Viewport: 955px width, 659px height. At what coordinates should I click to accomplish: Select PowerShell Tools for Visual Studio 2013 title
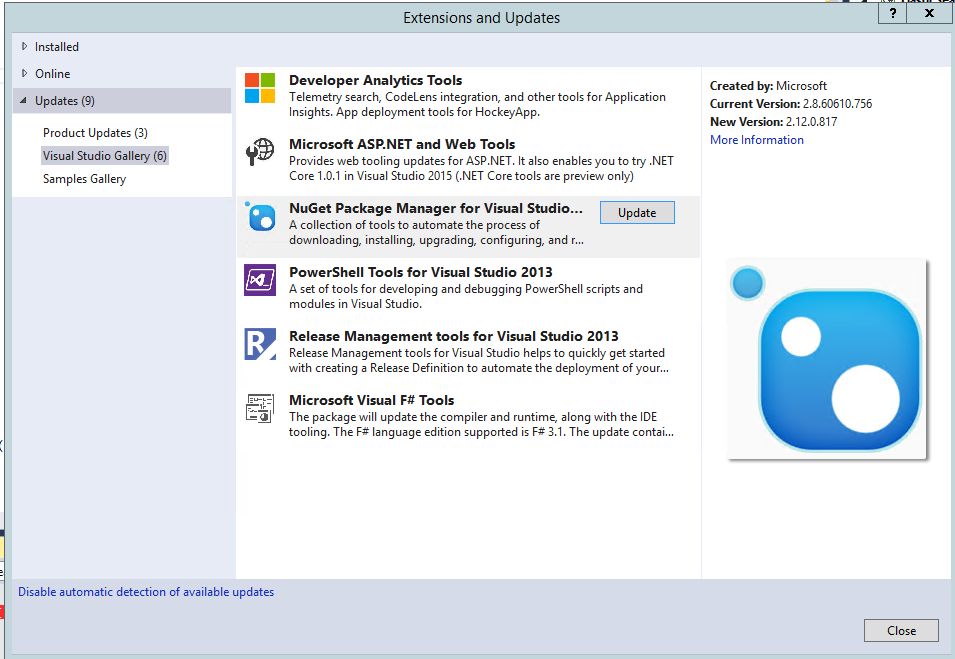[421, 272]
